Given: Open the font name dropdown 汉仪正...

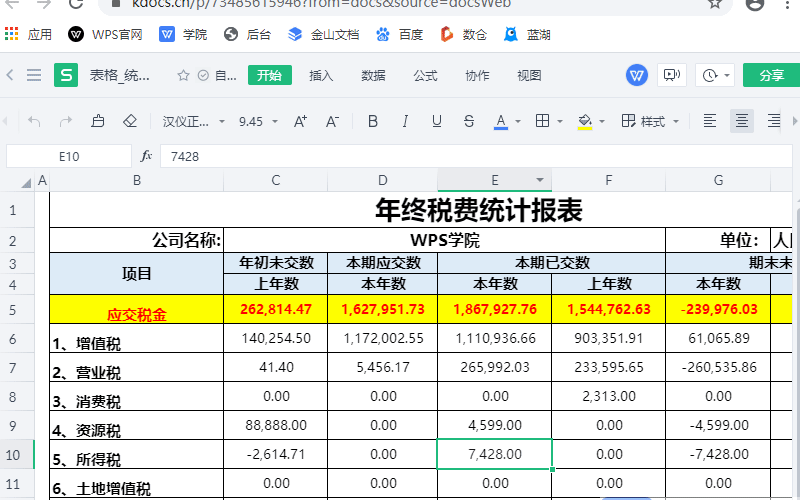Looking at the screenshot, I should (193, 121).
